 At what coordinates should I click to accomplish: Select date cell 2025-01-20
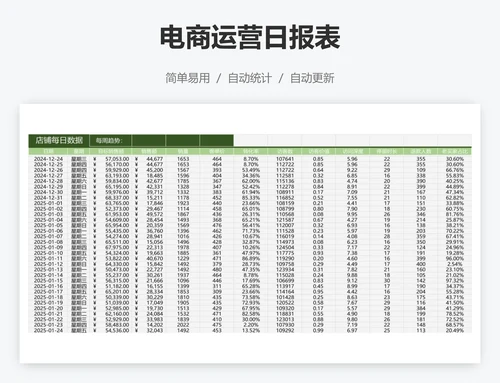[49, 308]
